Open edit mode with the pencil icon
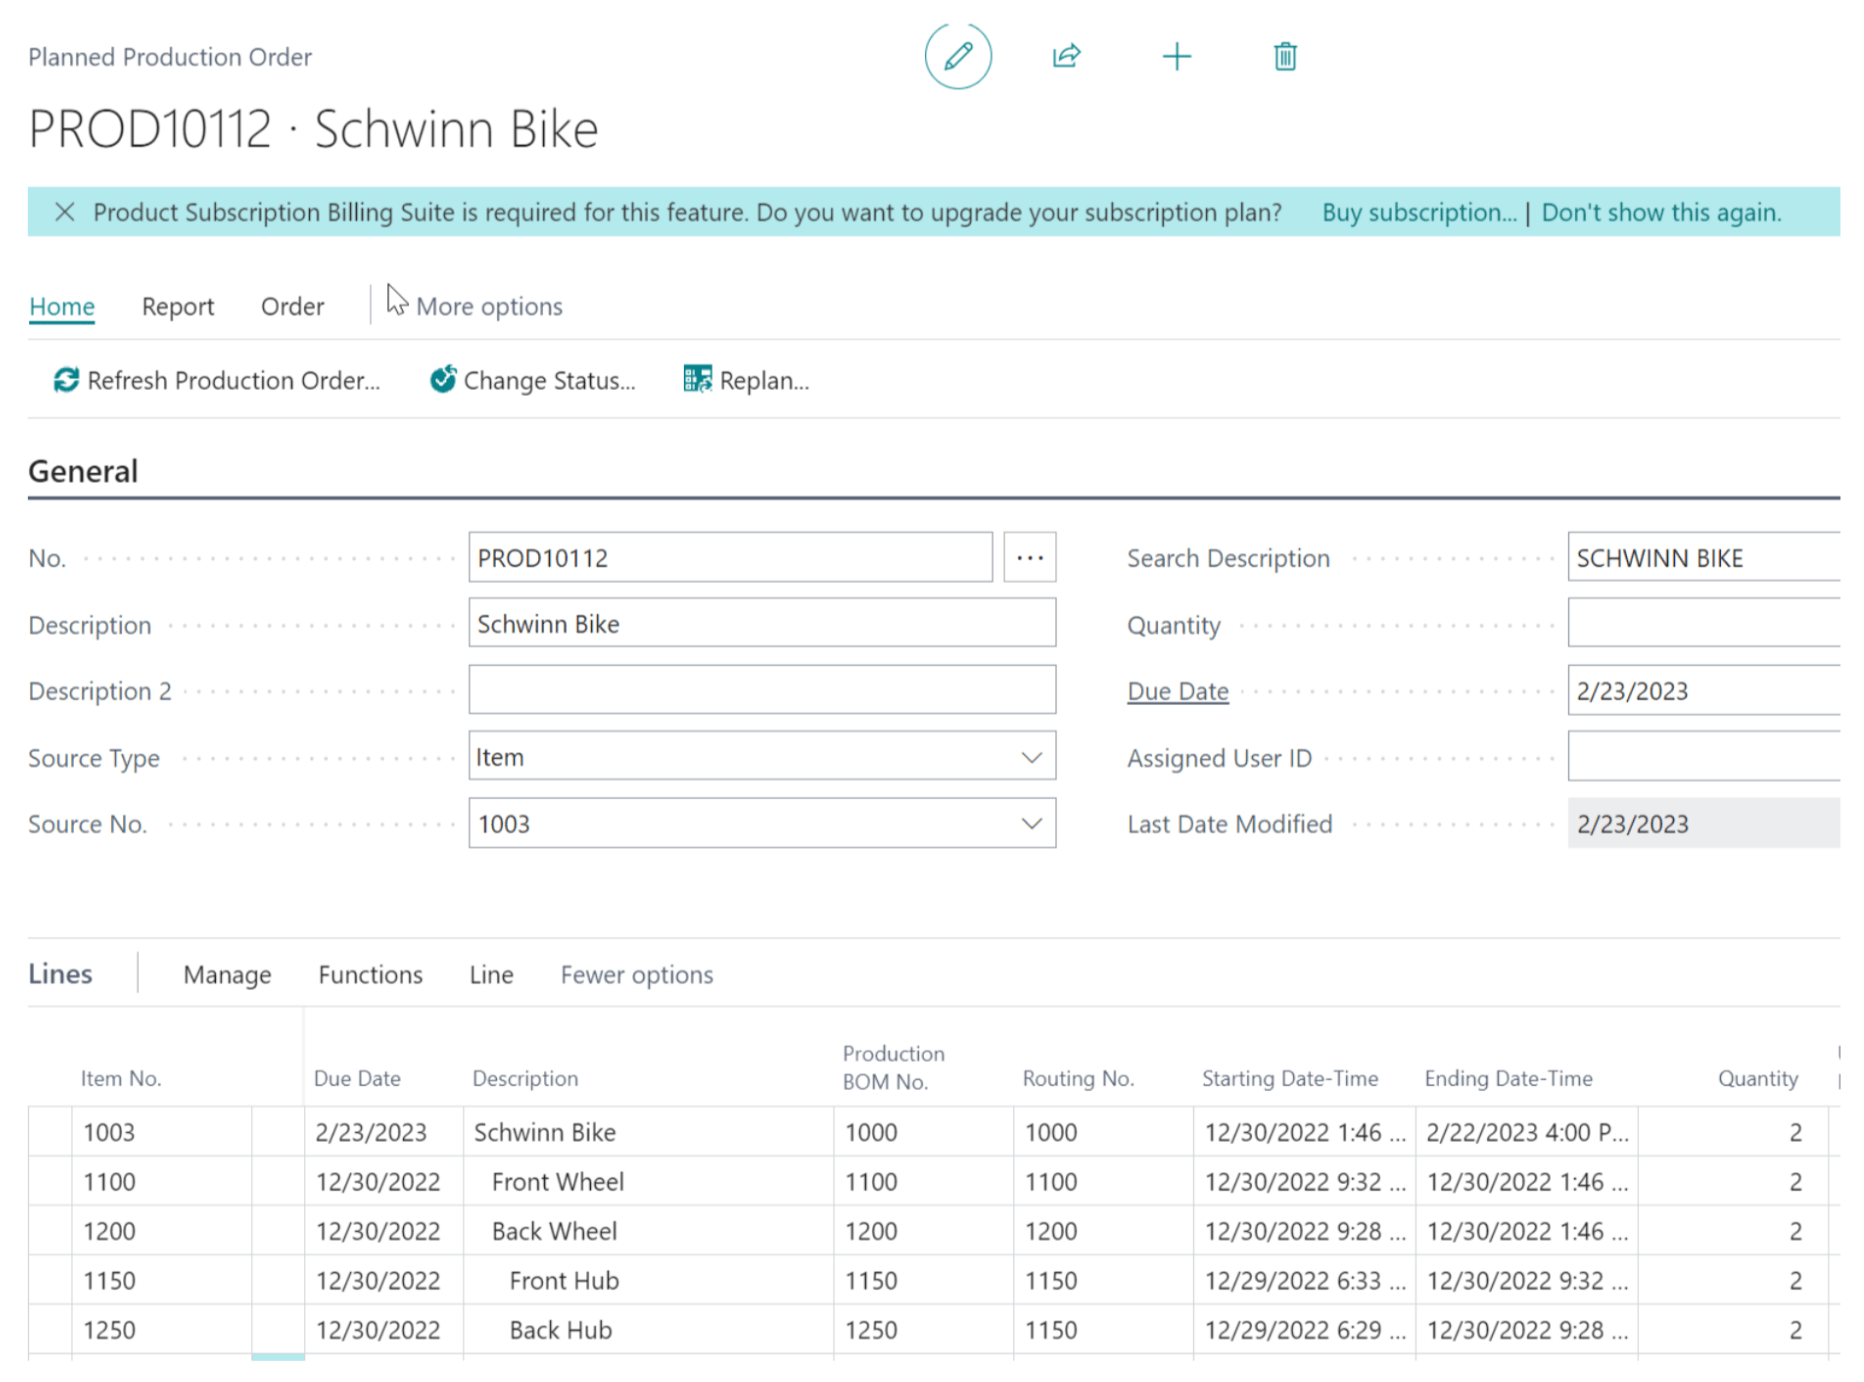1864x1382 pixels. [x=957, y=57]
